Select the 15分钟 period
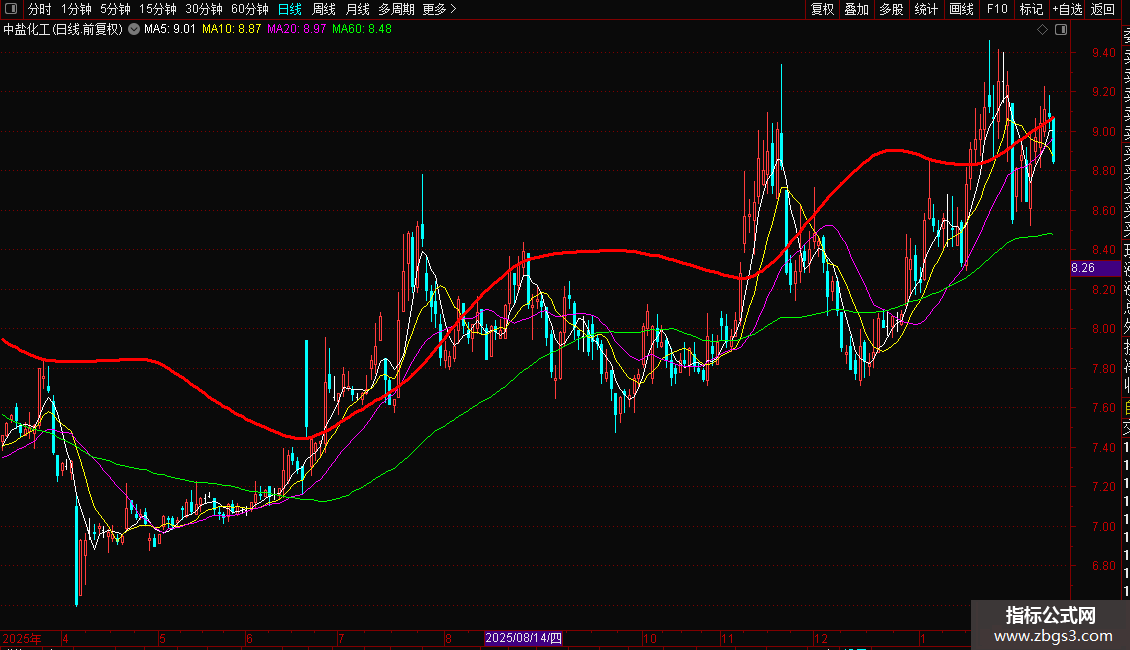Screen dimensions: 1130x650 (x=158, y=9)
